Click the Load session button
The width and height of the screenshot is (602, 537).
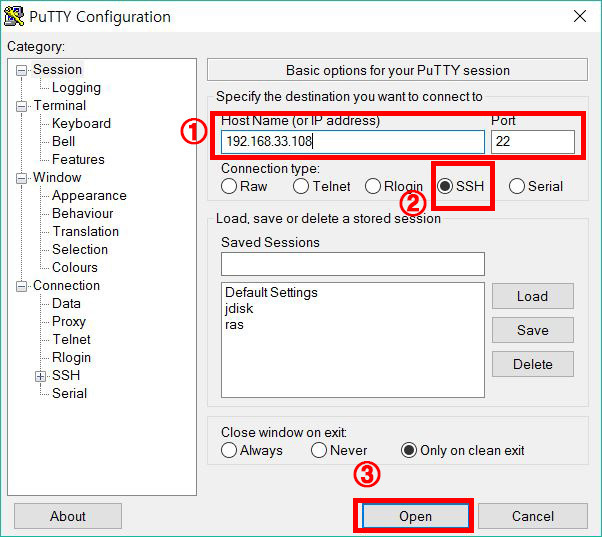click(x=532, y=296)
